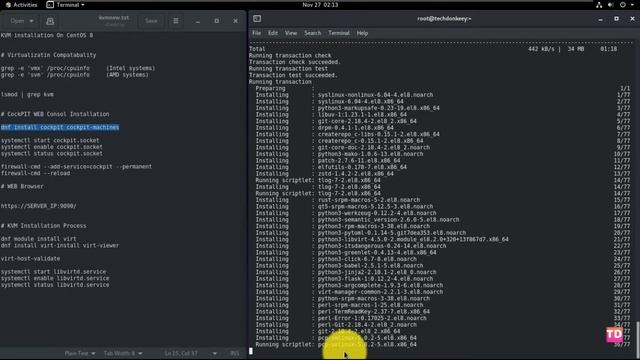Click the terminal window icon in title bar
640x360 pixels.
click(x=257, y=19)
